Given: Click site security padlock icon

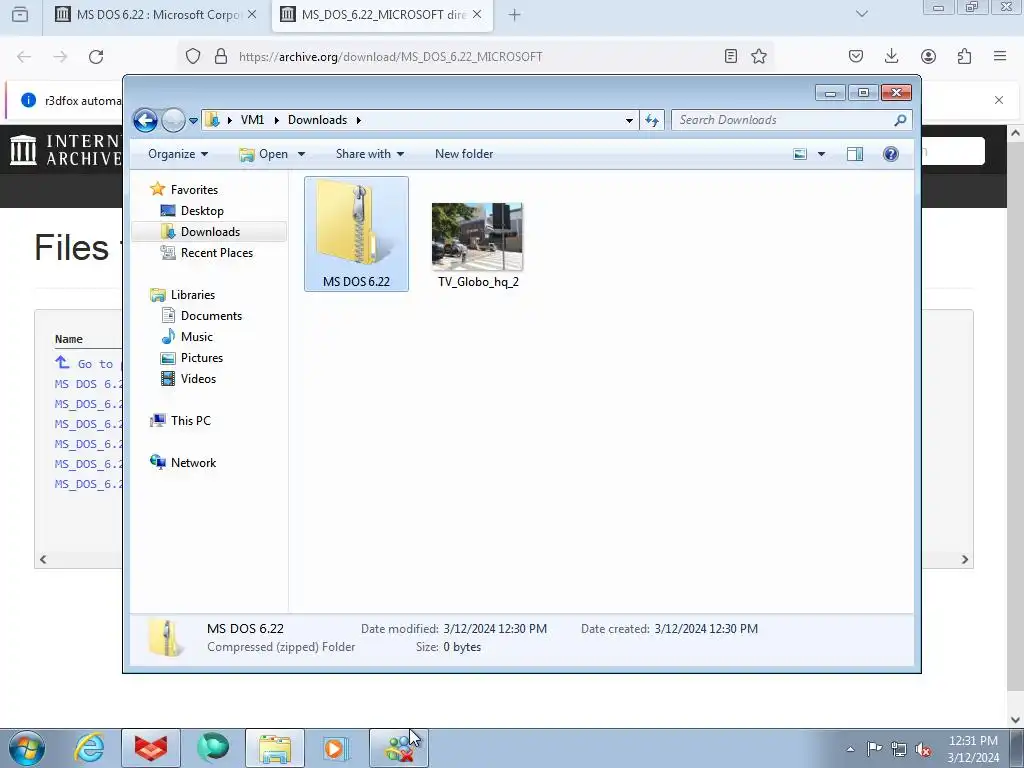Looking at the screenshot, I should (221, 57).
